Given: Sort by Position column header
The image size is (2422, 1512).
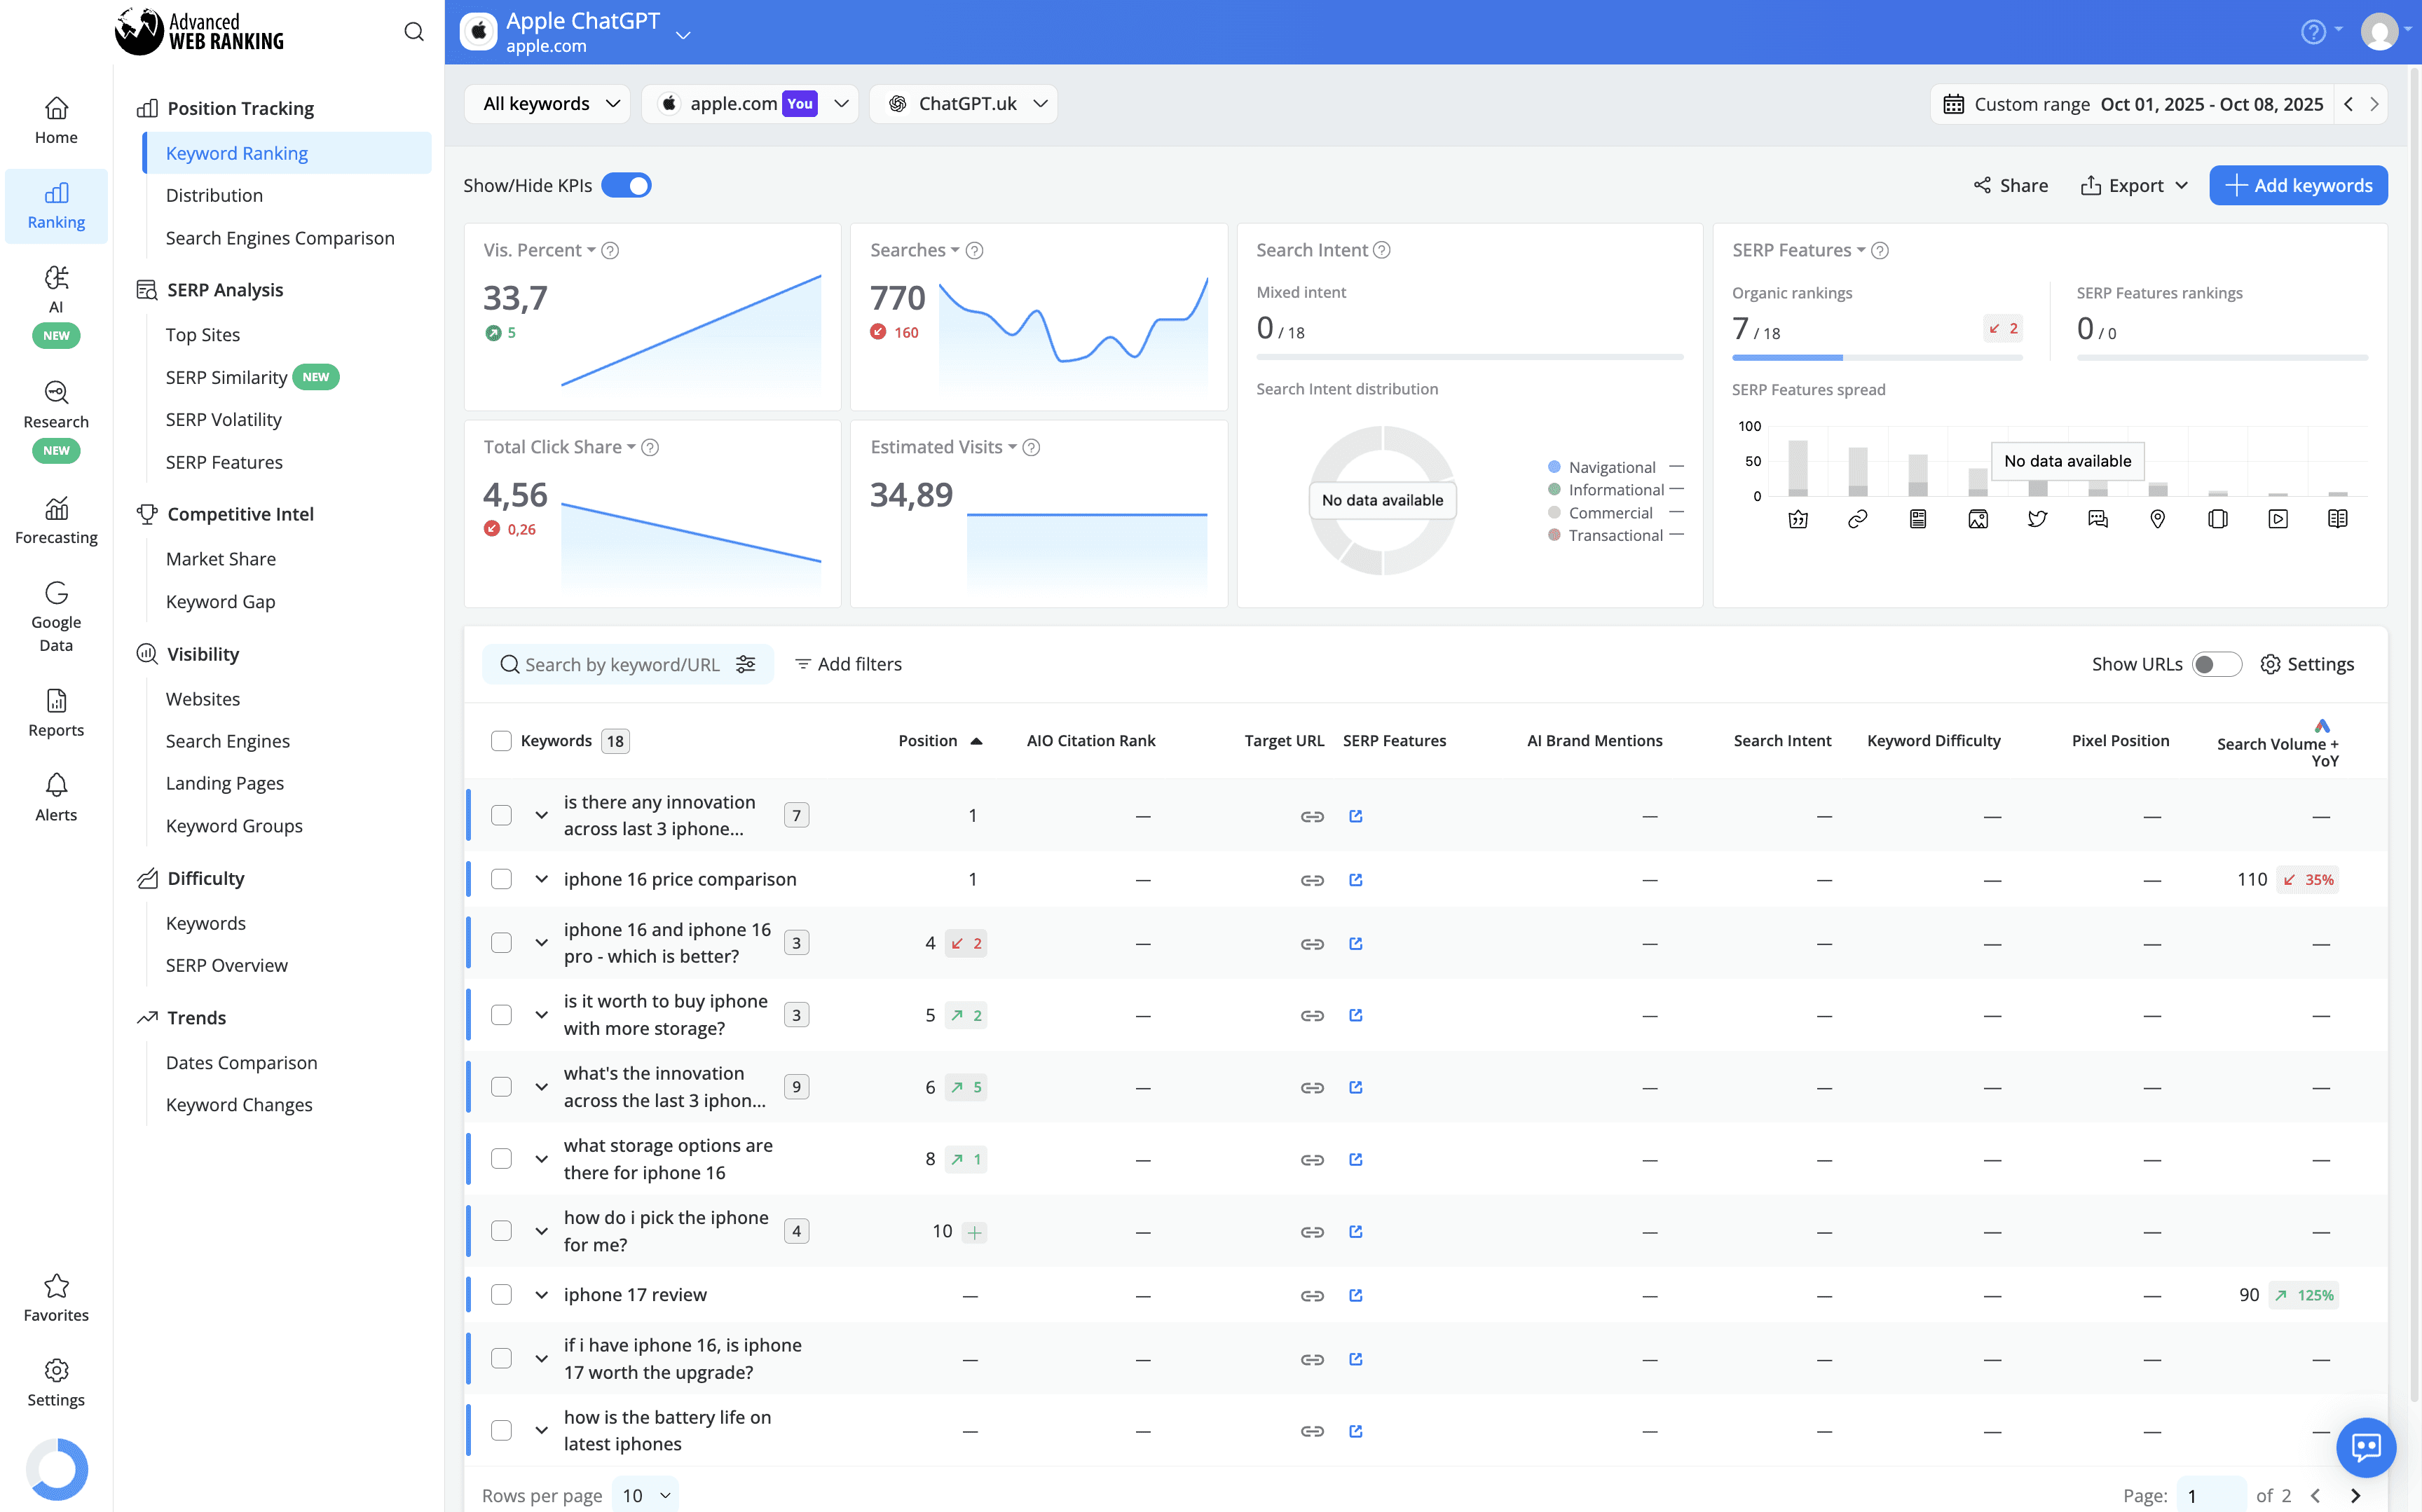Looking at the screenshot, I should coord(940,741).
